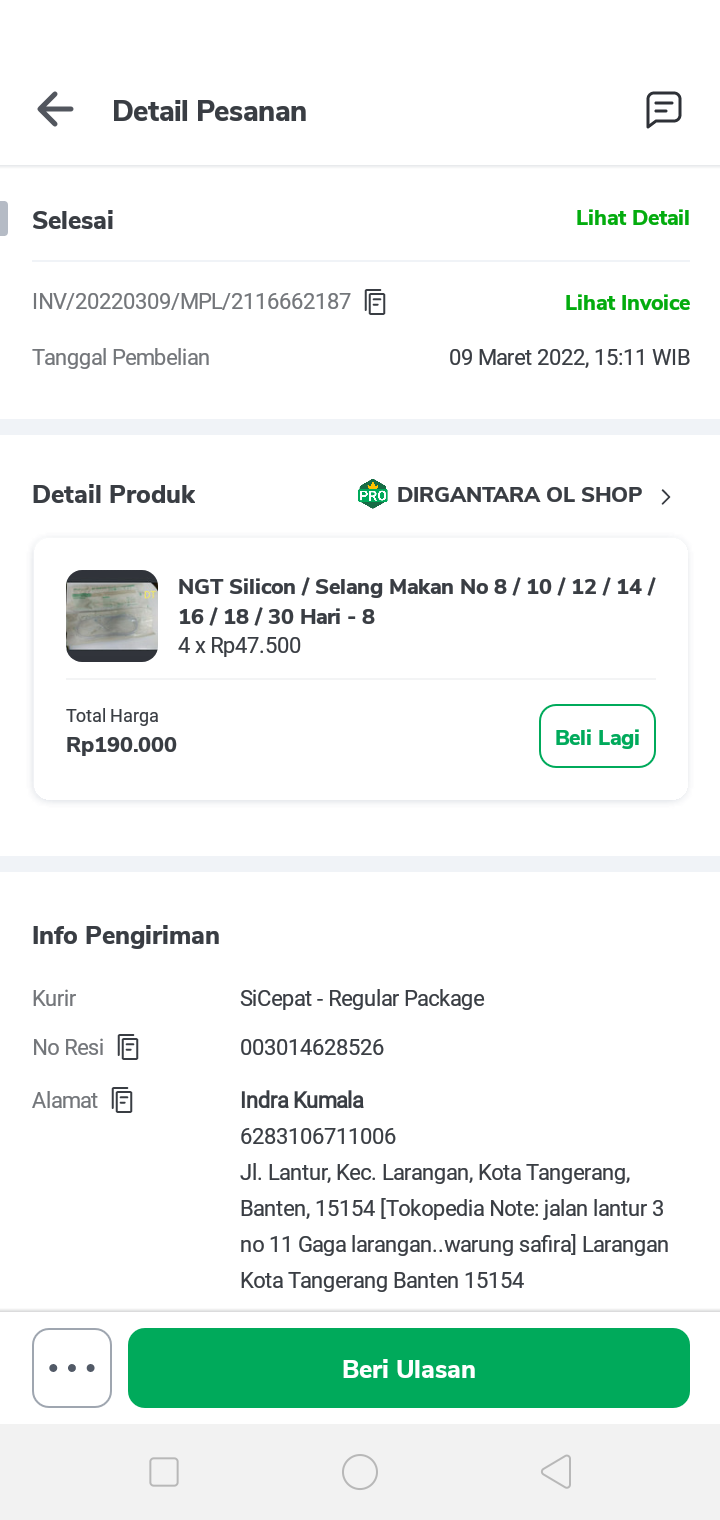Open the three-dots more options button
The width and height of the screenshot is (720, 1520).
coord(72,1368)
